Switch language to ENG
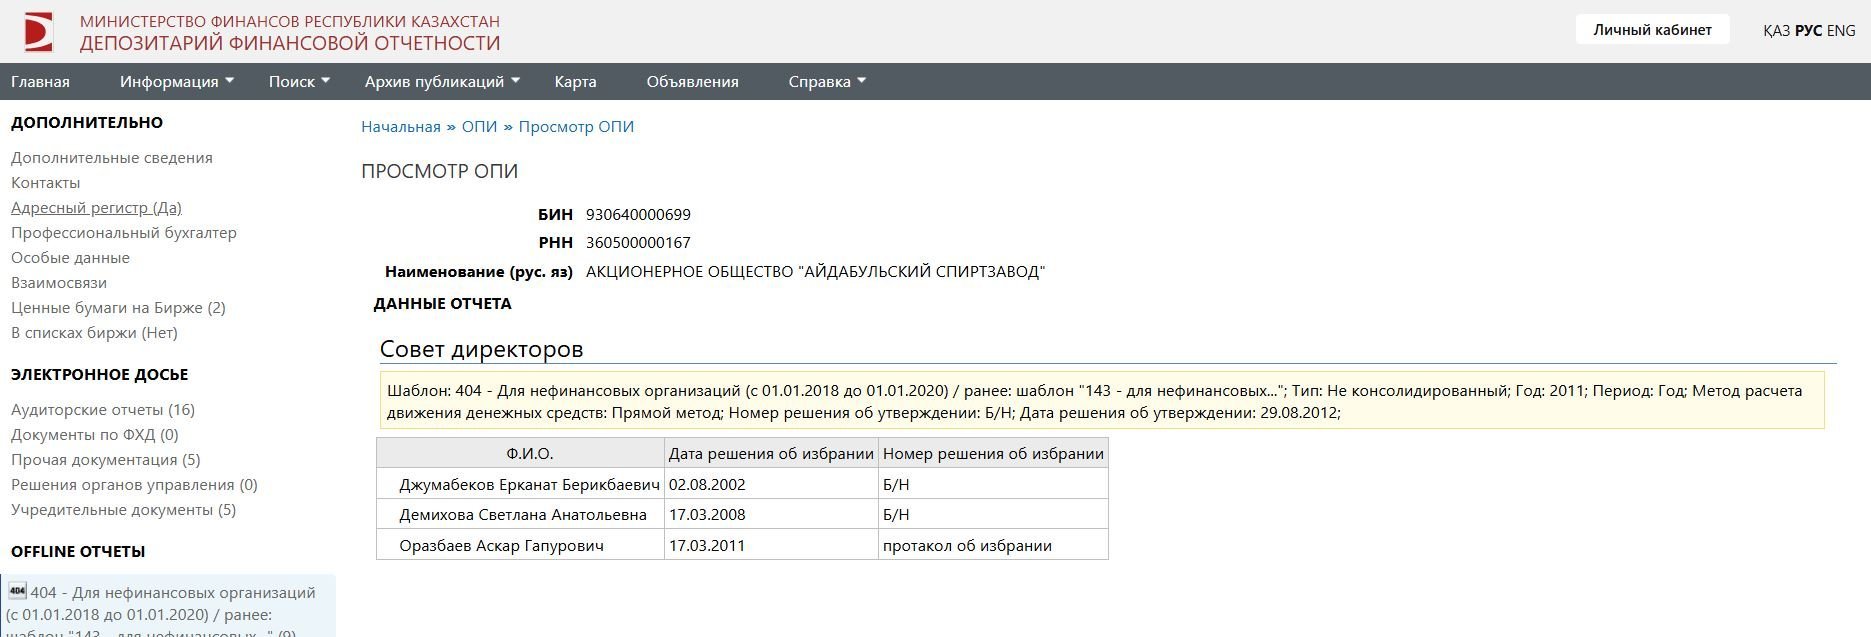Image resolution: width=1871 pixels, height=637 pixels. [1841, 31]
